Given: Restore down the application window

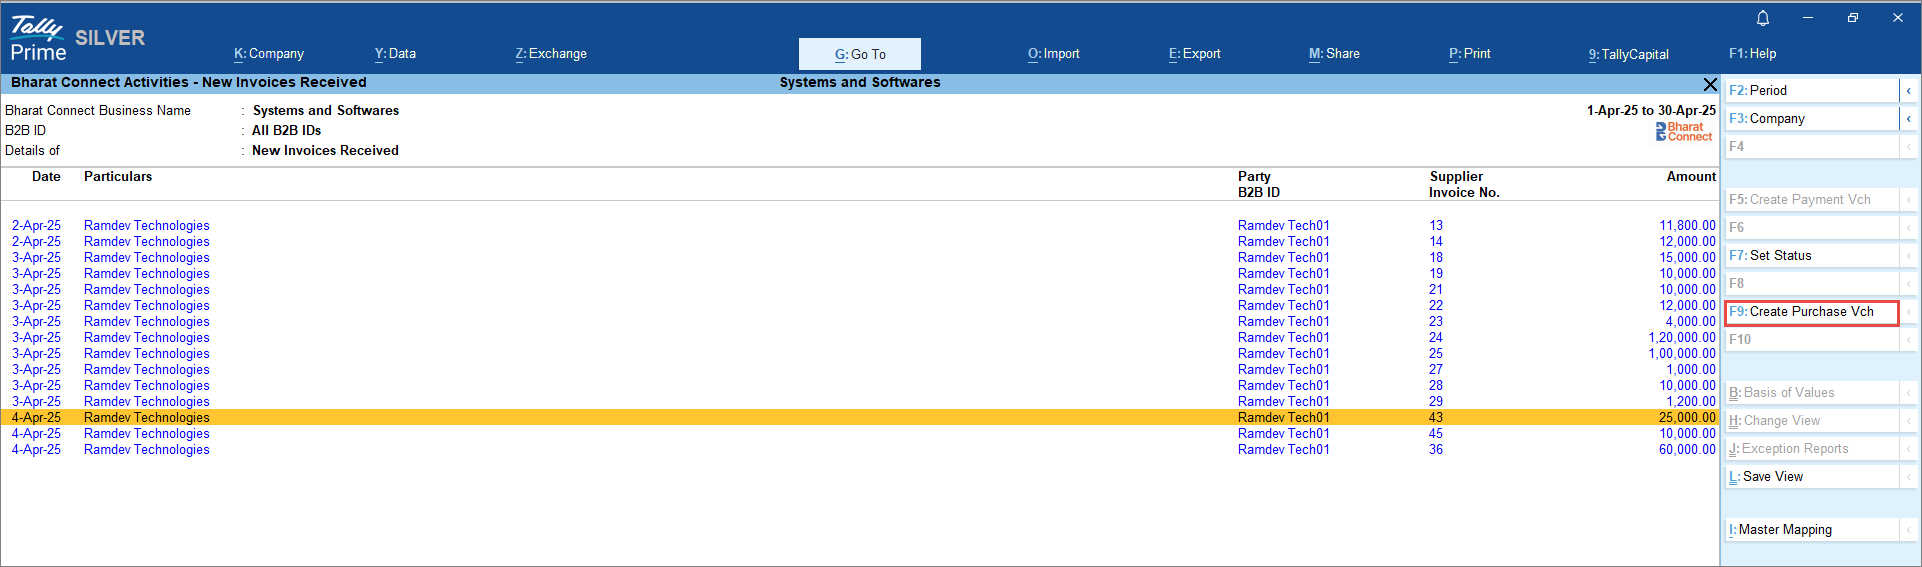Looking at the screenshot, I should tap(1852, 18).
